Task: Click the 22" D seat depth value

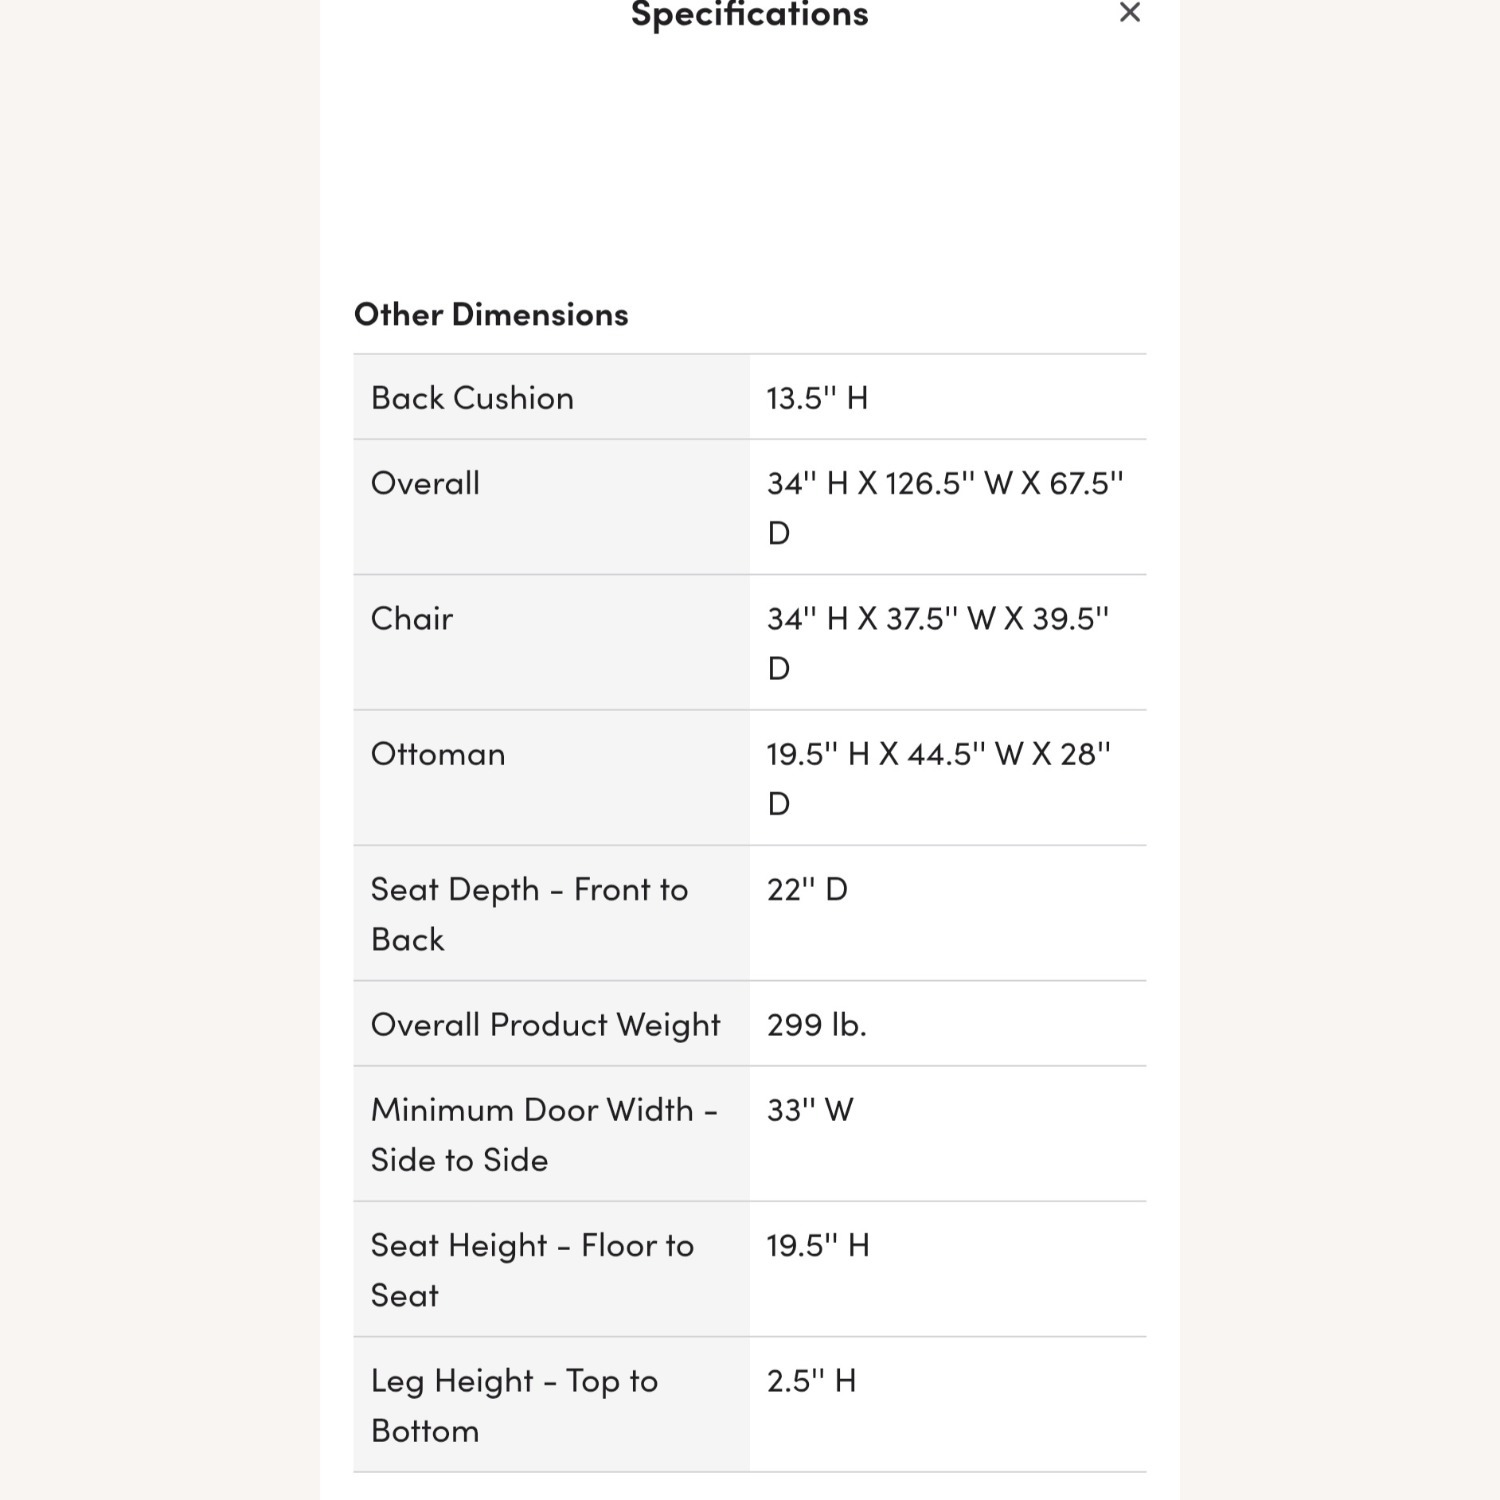Action: tap(807, 889)
